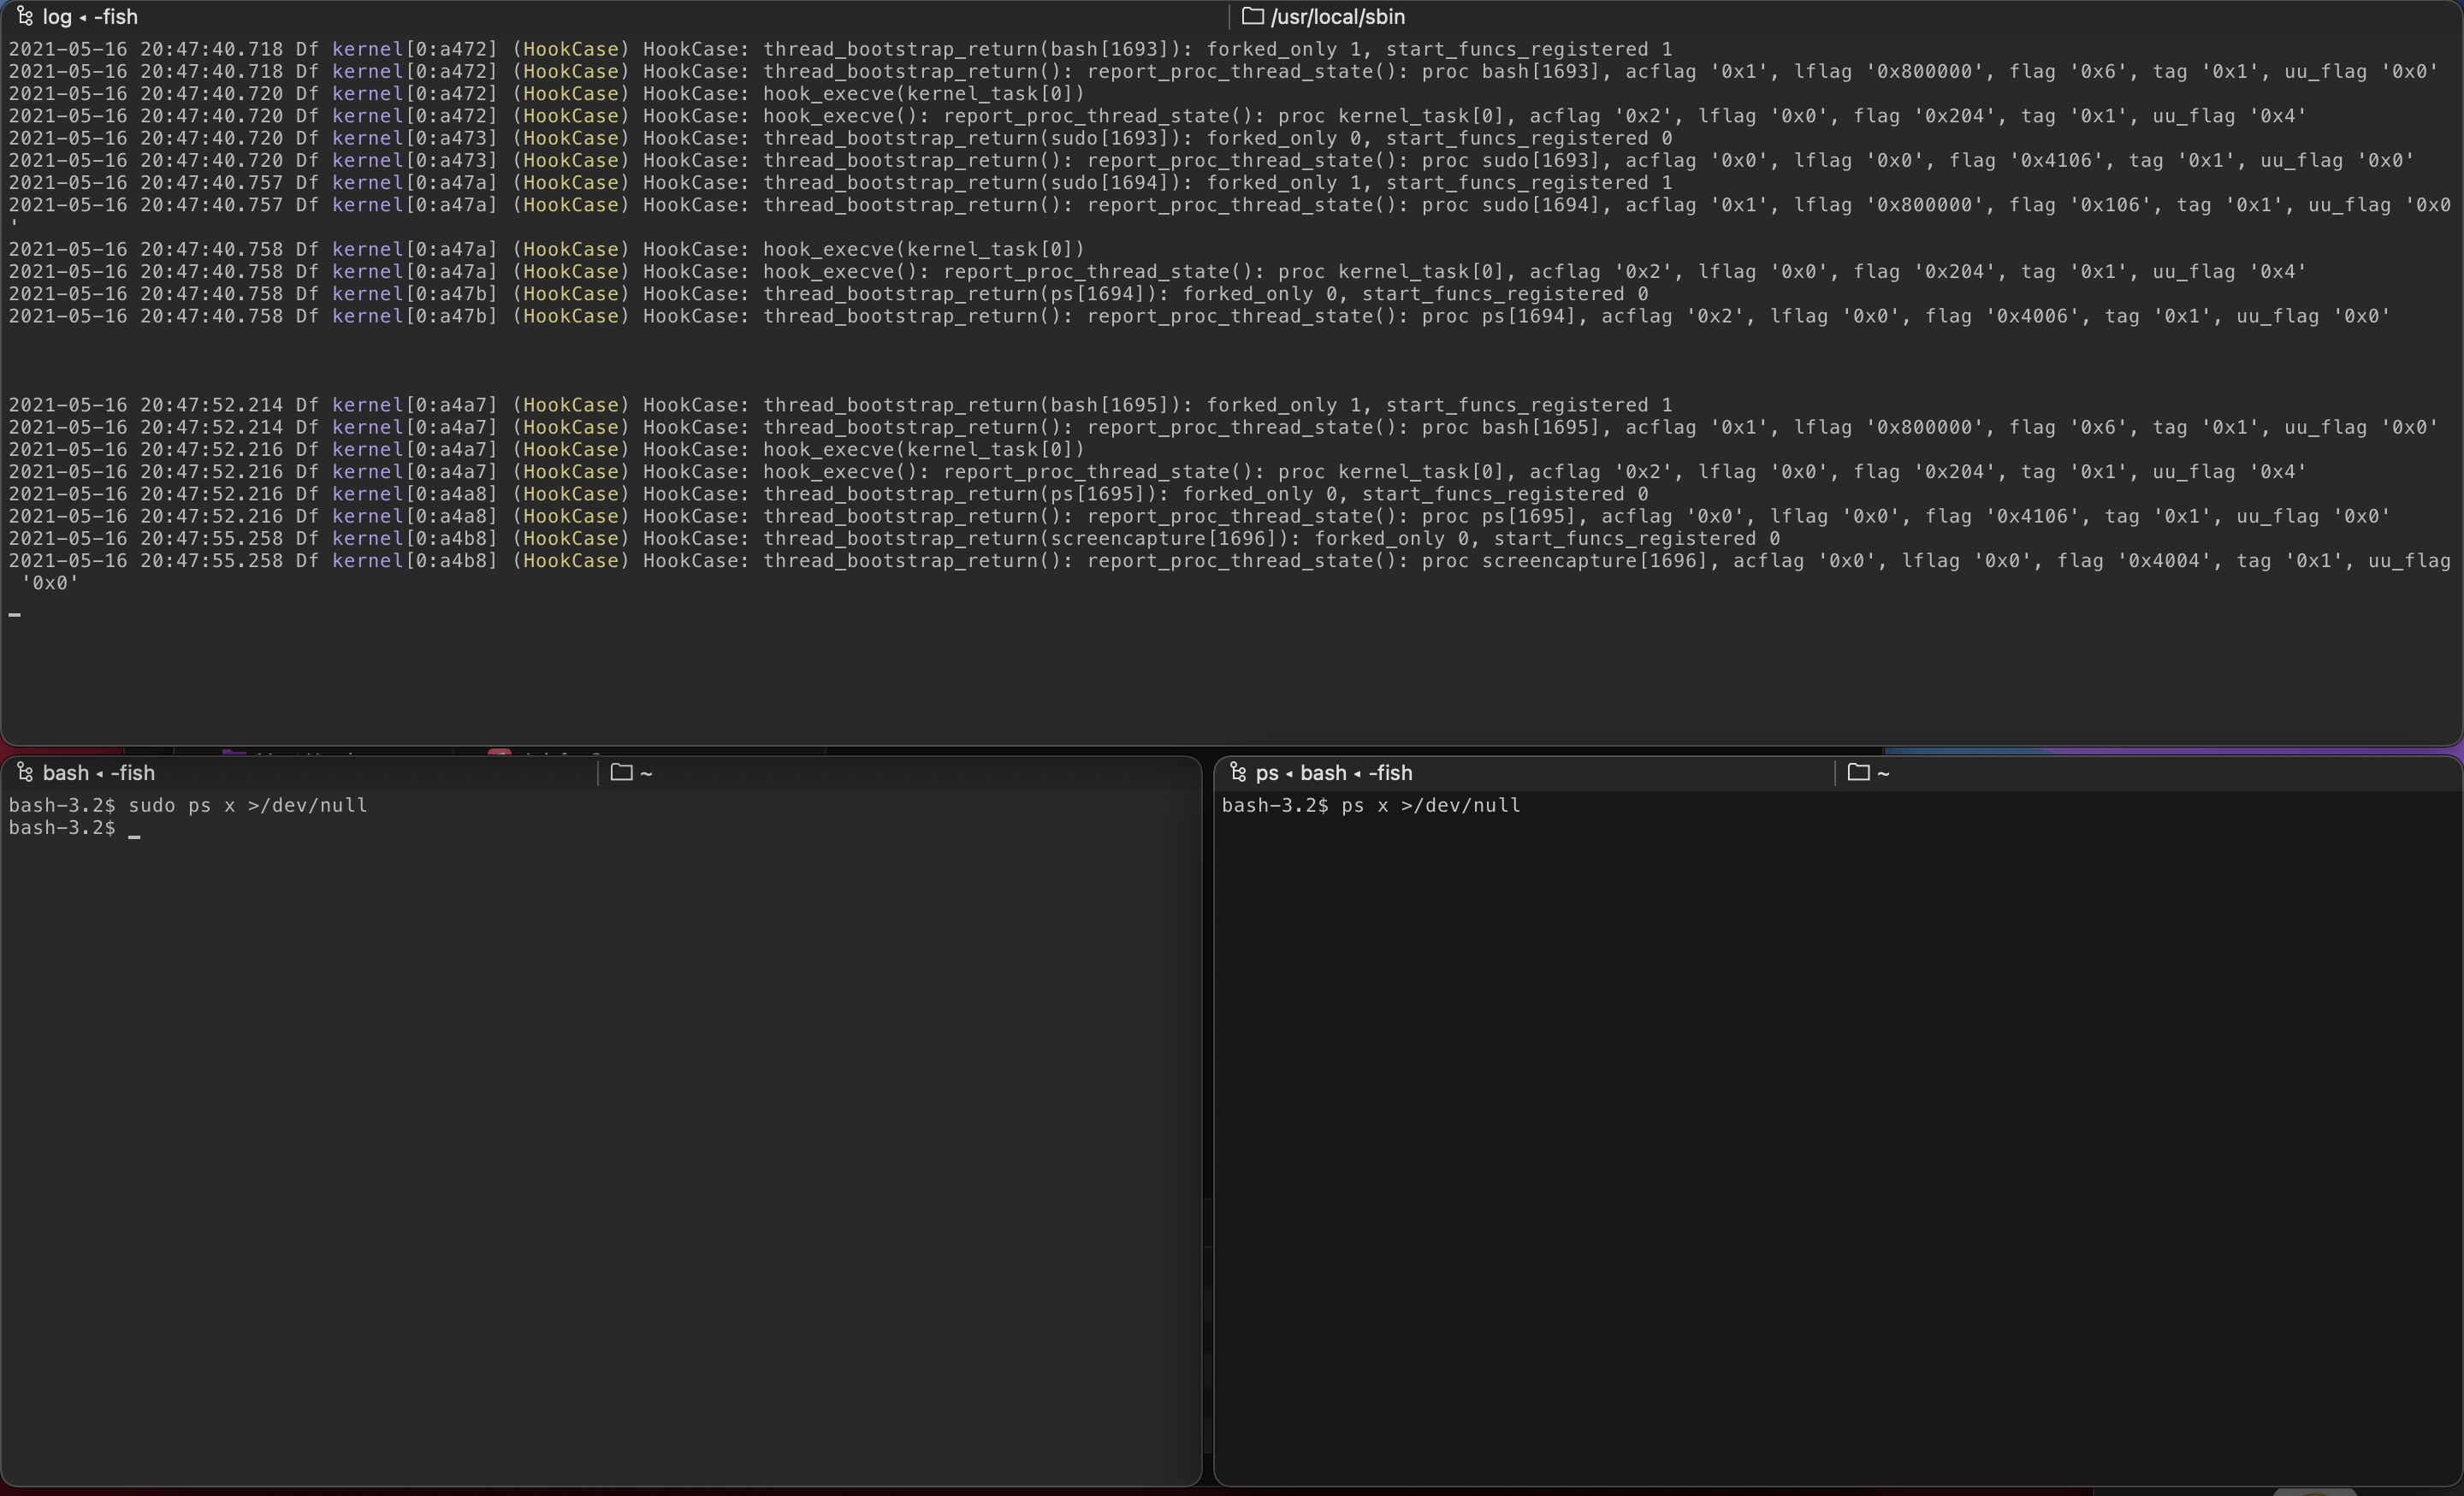Click the process tree icon in the bash pane
Image resolution: width=2464 pixels, height=1496 pixels.
(26, 772)
